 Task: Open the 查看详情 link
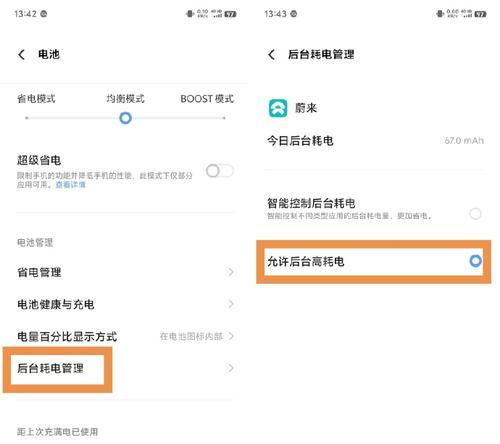point(70,185)
